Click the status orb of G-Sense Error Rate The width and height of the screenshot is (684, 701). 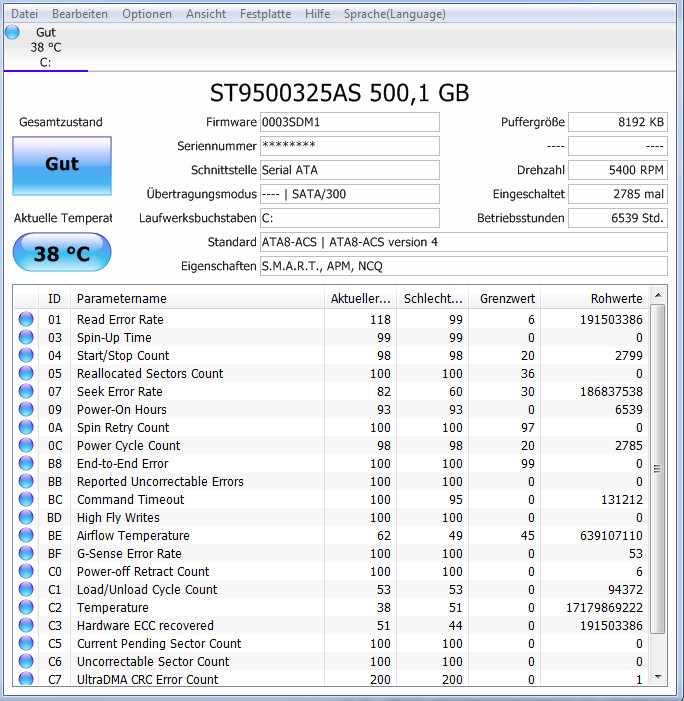click(26, 553)
